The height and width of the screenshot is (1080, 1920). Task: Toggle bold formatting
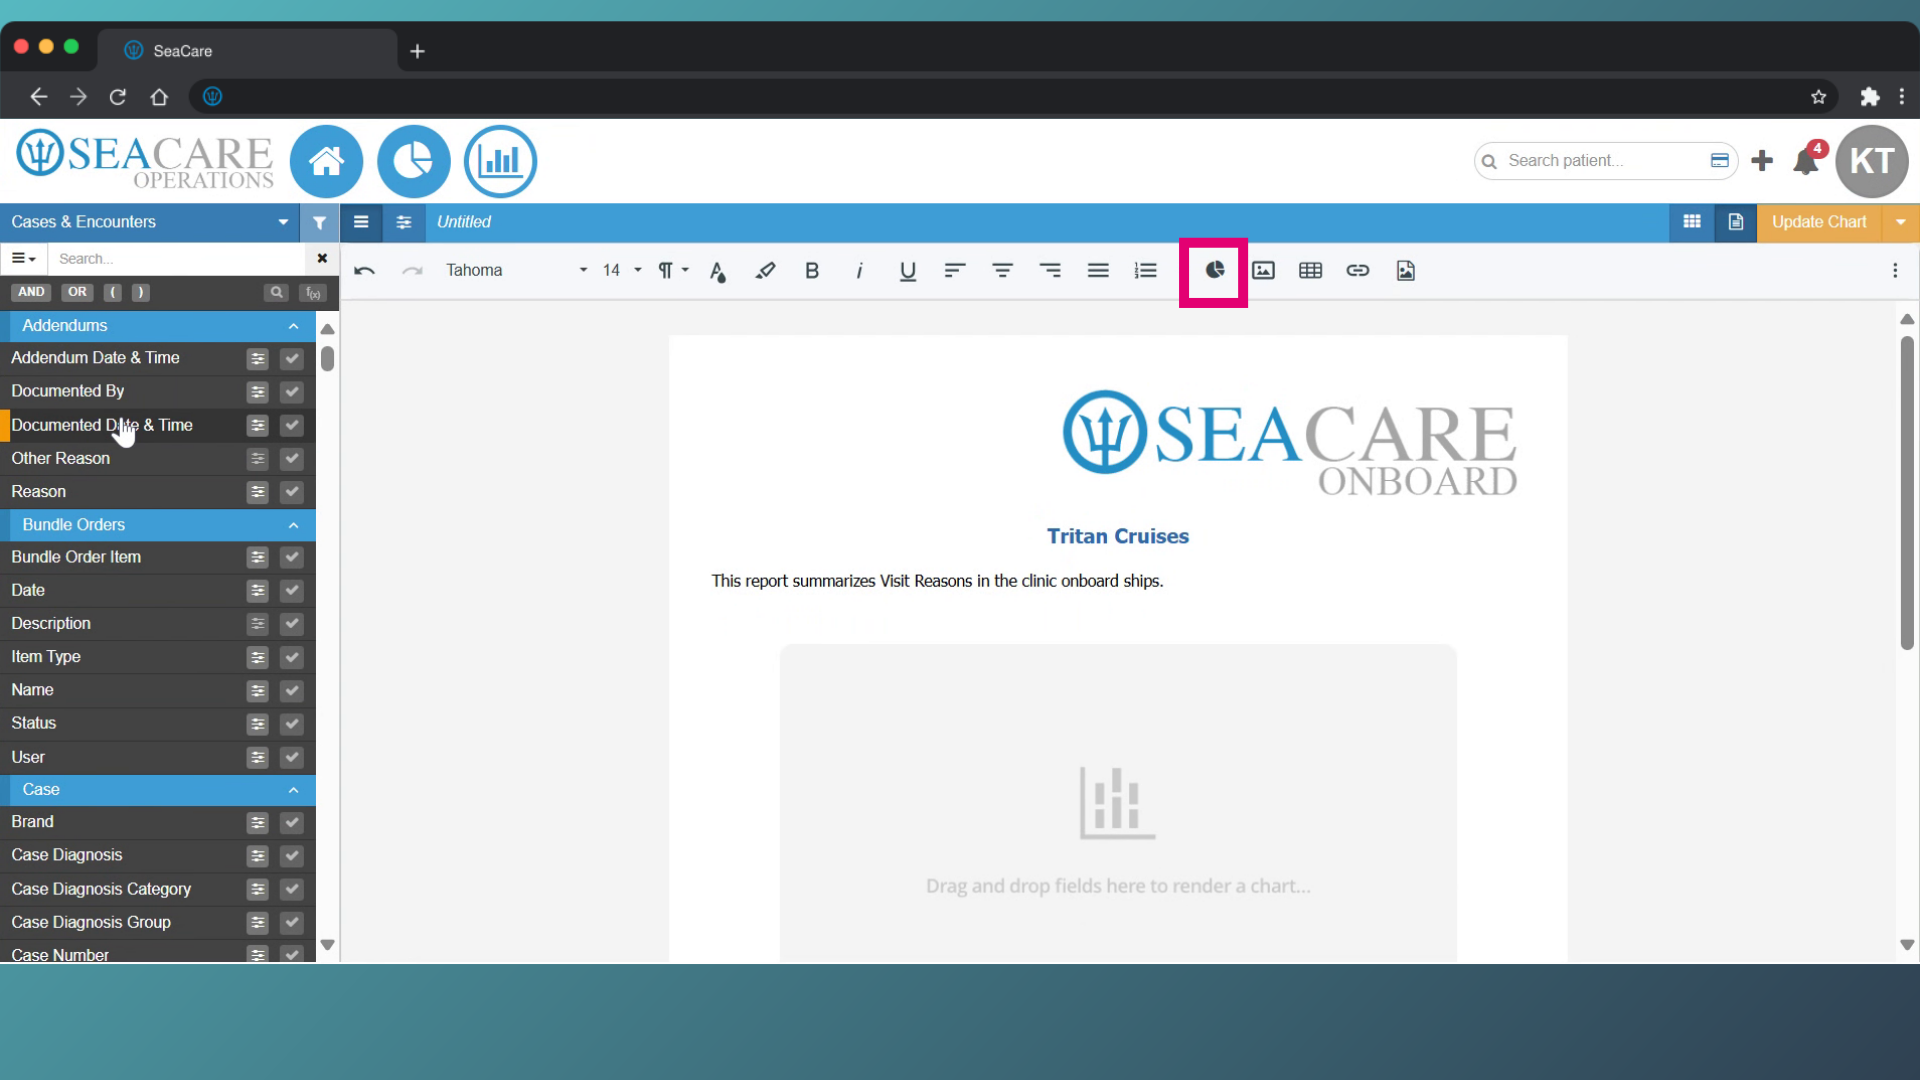812,271
